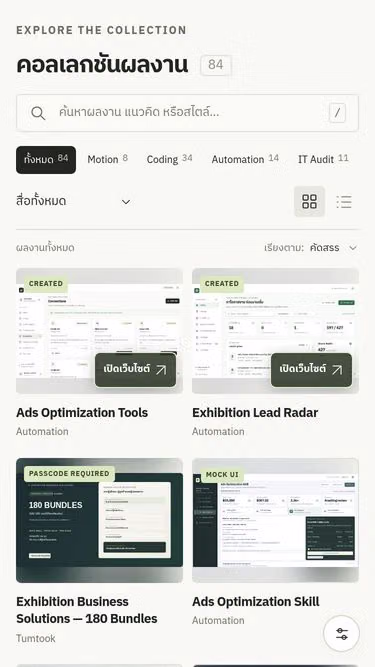375x667 pixels.
Task: Click CREATED badge on Ads Optimization Tools
Action: pos(46,284)
